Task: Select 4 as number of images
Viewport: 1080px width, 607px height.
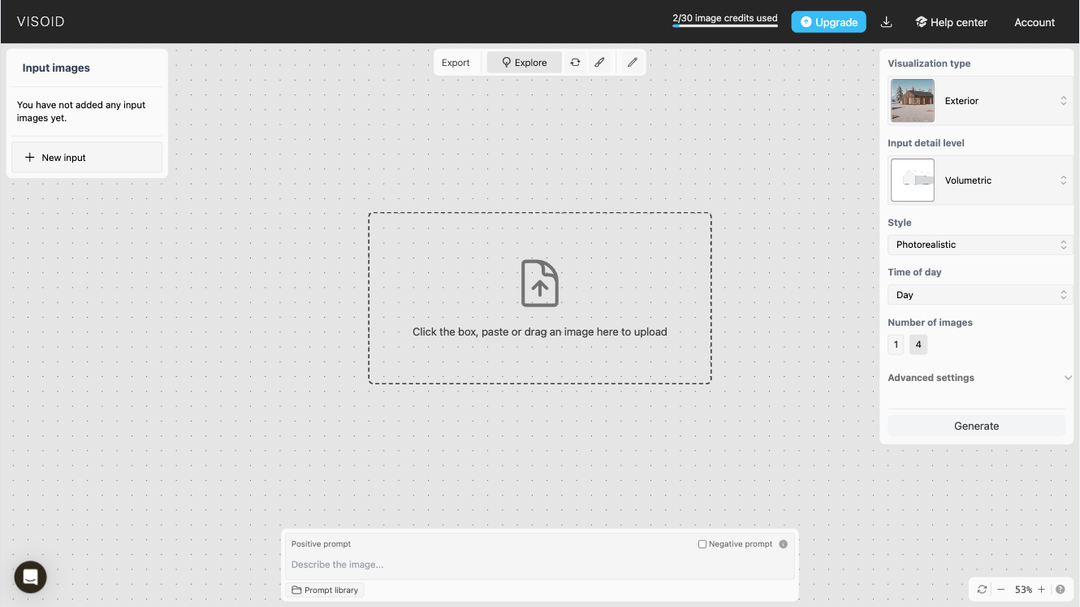Action: tap(918, 344)
